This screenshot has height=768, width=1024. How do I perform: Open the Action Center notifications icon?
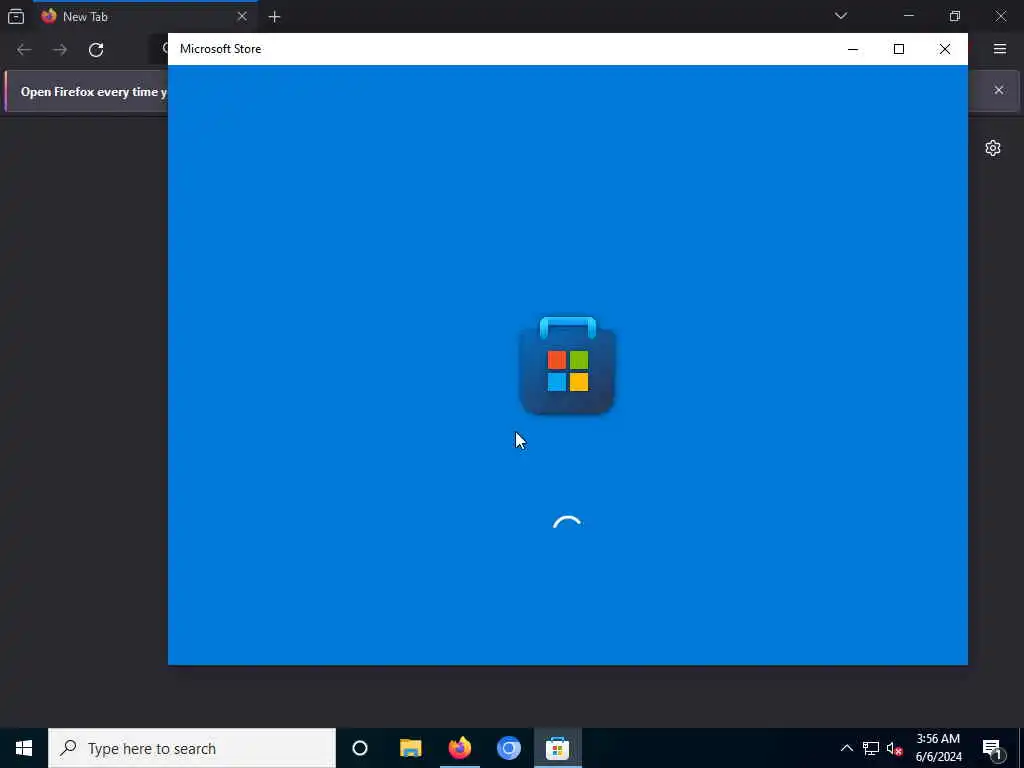pos(992,748)
